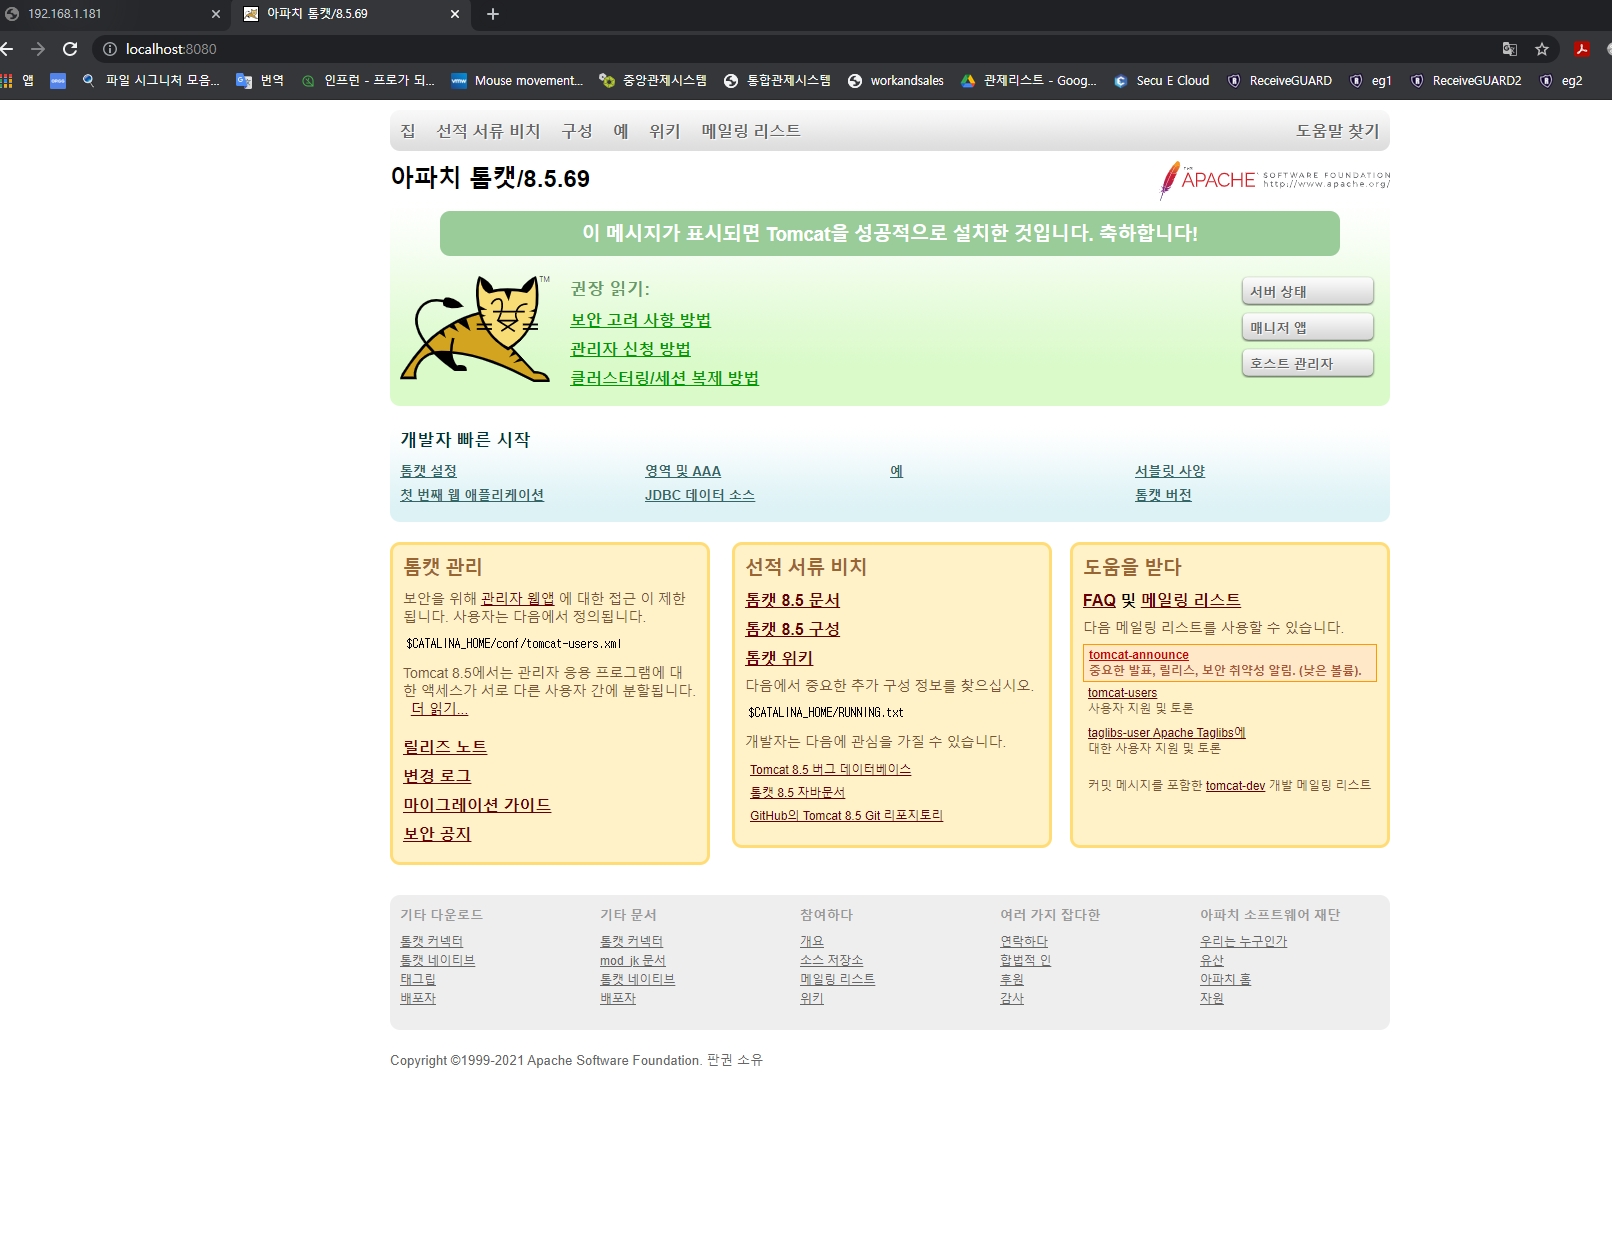Open the 관제리스트 Google Drive bookmark
This screenshot has height=1240, width=1612.
coord(1028,81)
